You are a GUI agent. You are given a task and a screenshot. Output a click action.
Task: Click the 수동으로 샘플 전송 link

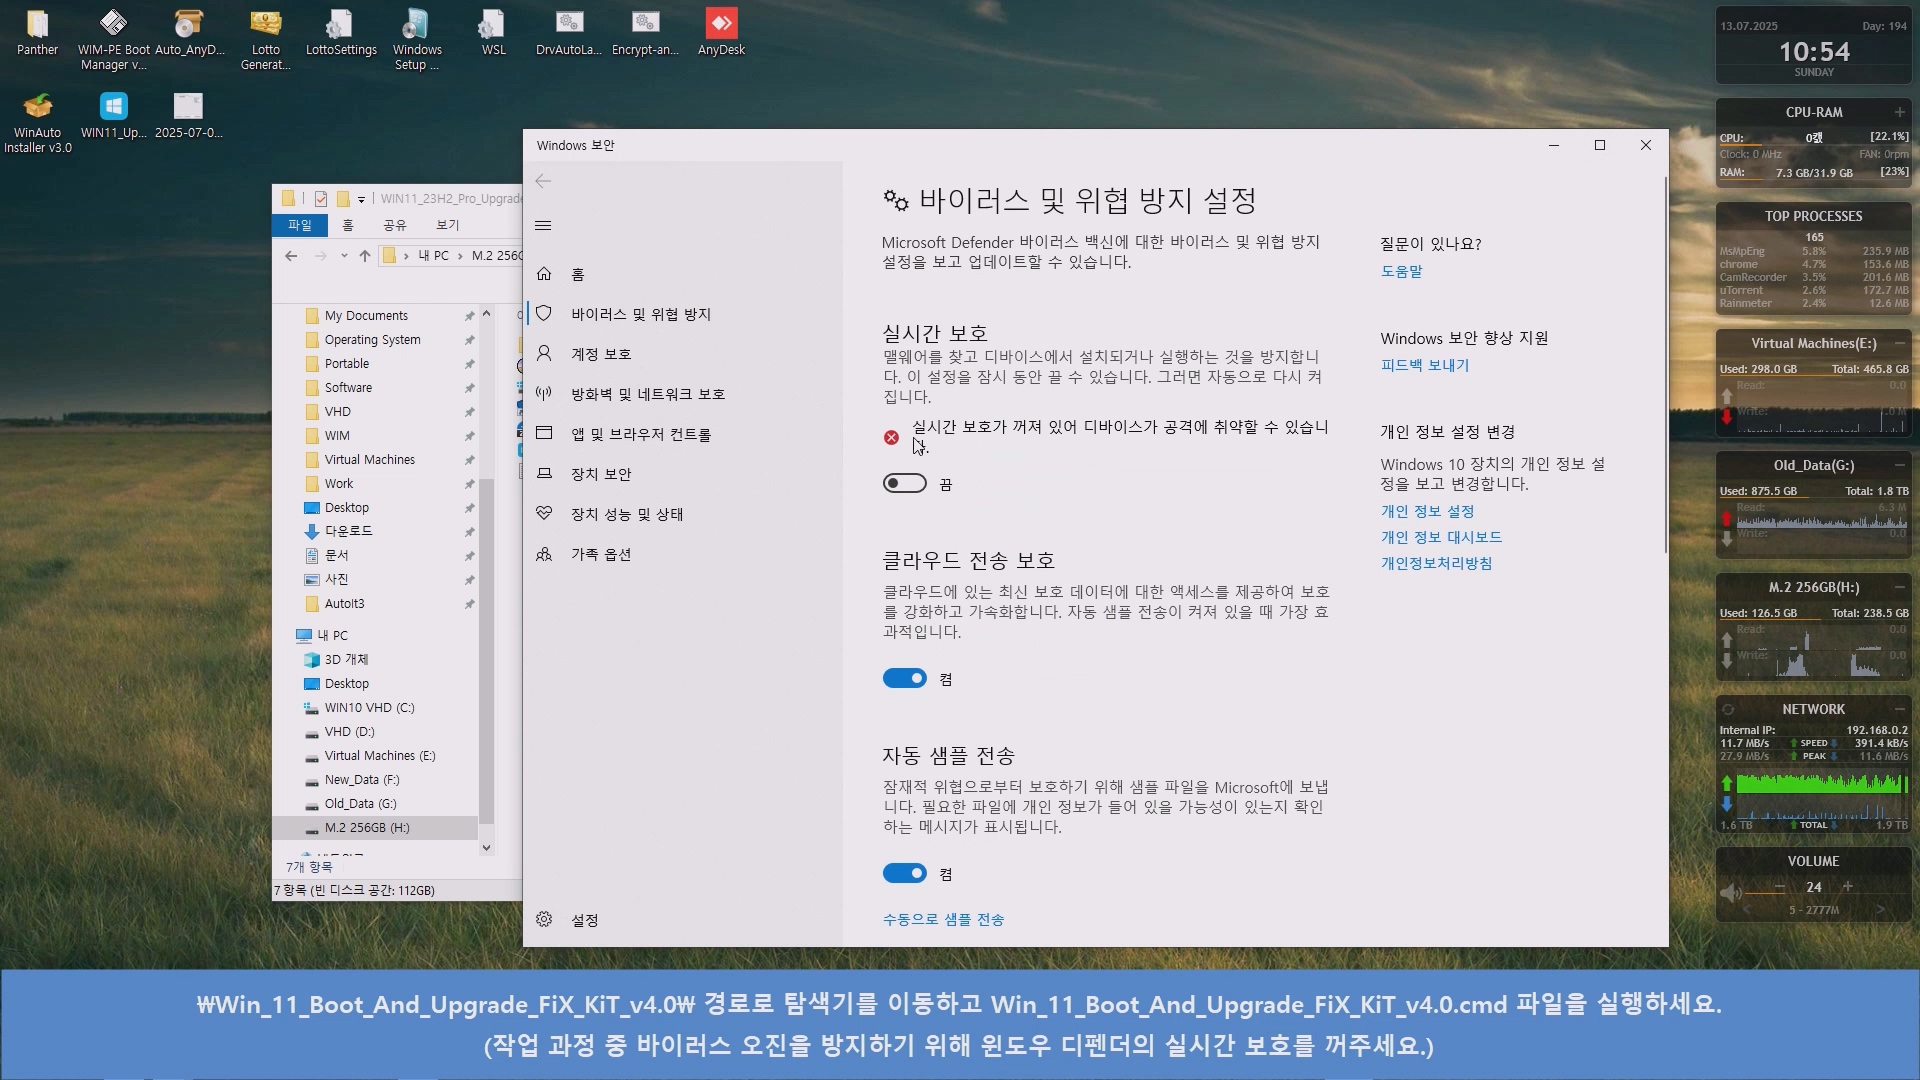[942, 920]
